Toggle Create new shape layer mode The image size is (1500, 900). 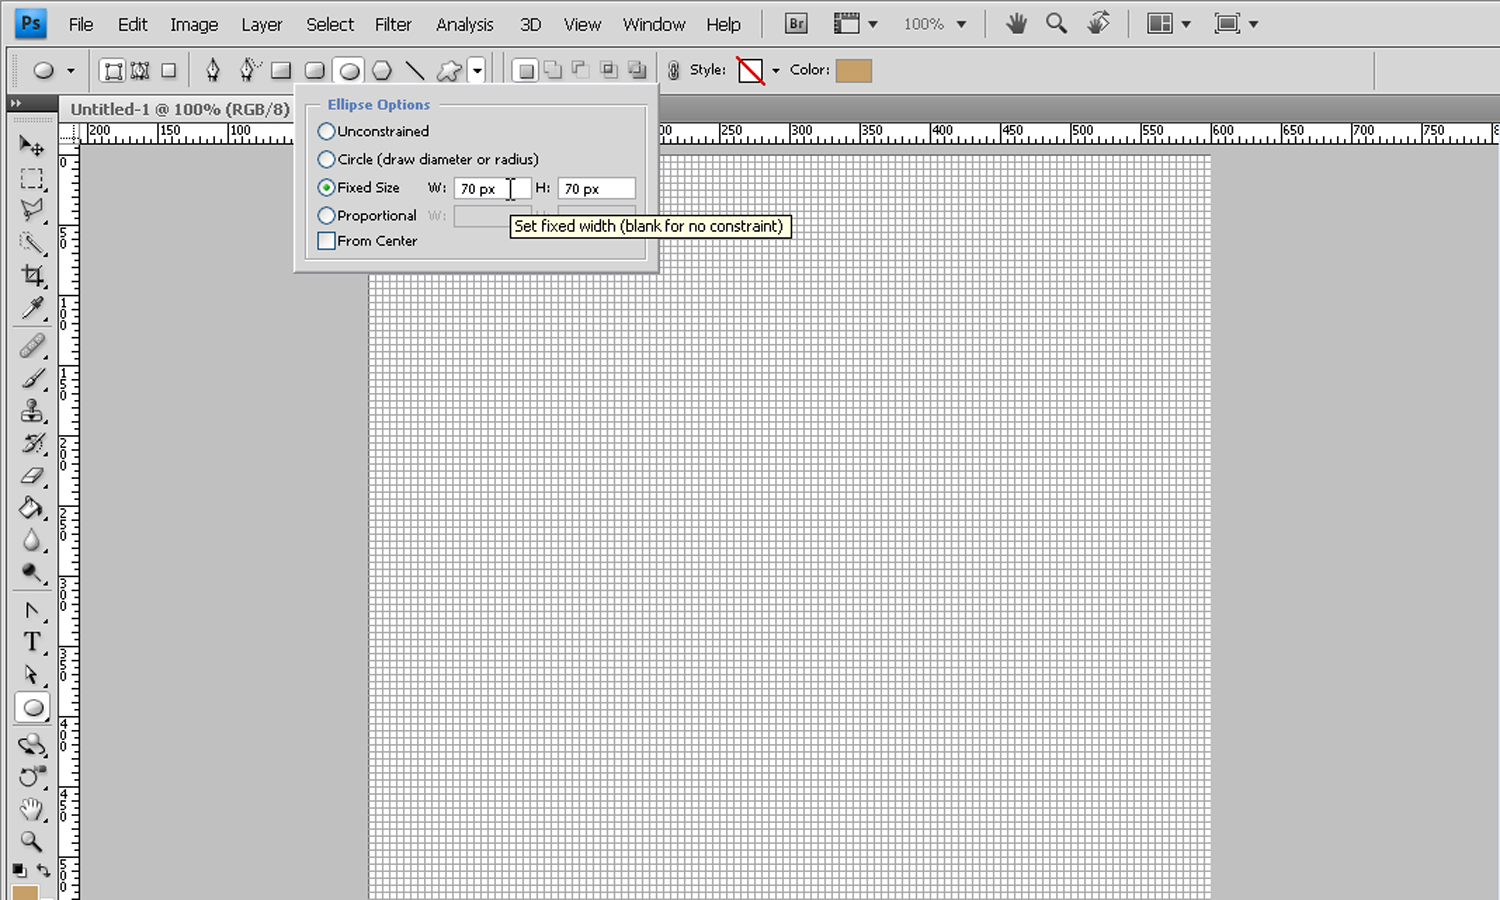click(x=525, y=70)
